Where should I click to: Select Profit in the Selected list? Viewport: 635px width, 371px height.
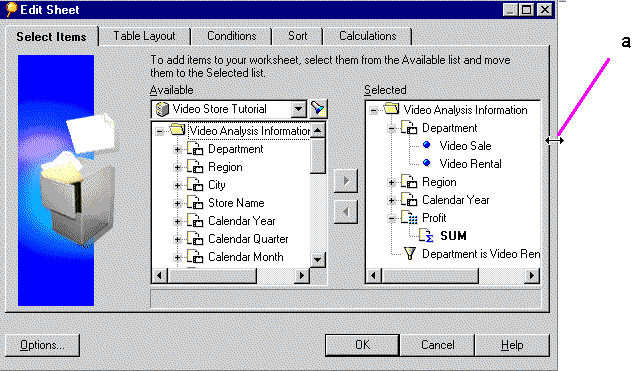[x=434, y=218]
